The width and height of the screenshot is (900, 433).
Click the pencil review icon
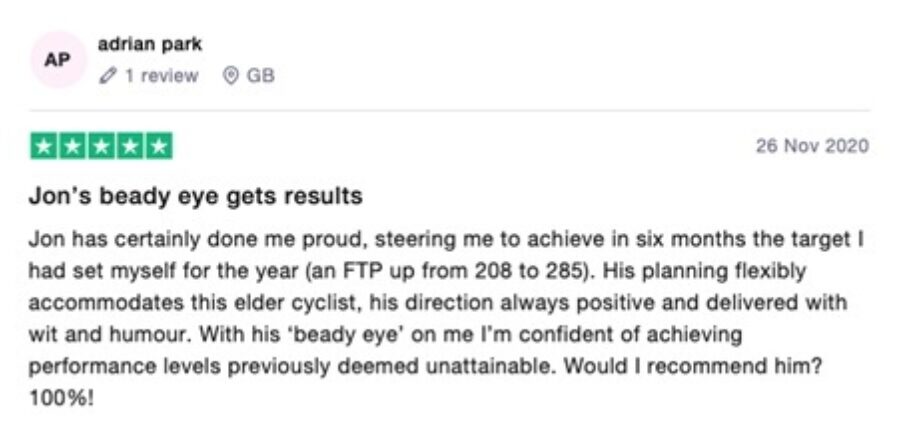tap(107, 76)
